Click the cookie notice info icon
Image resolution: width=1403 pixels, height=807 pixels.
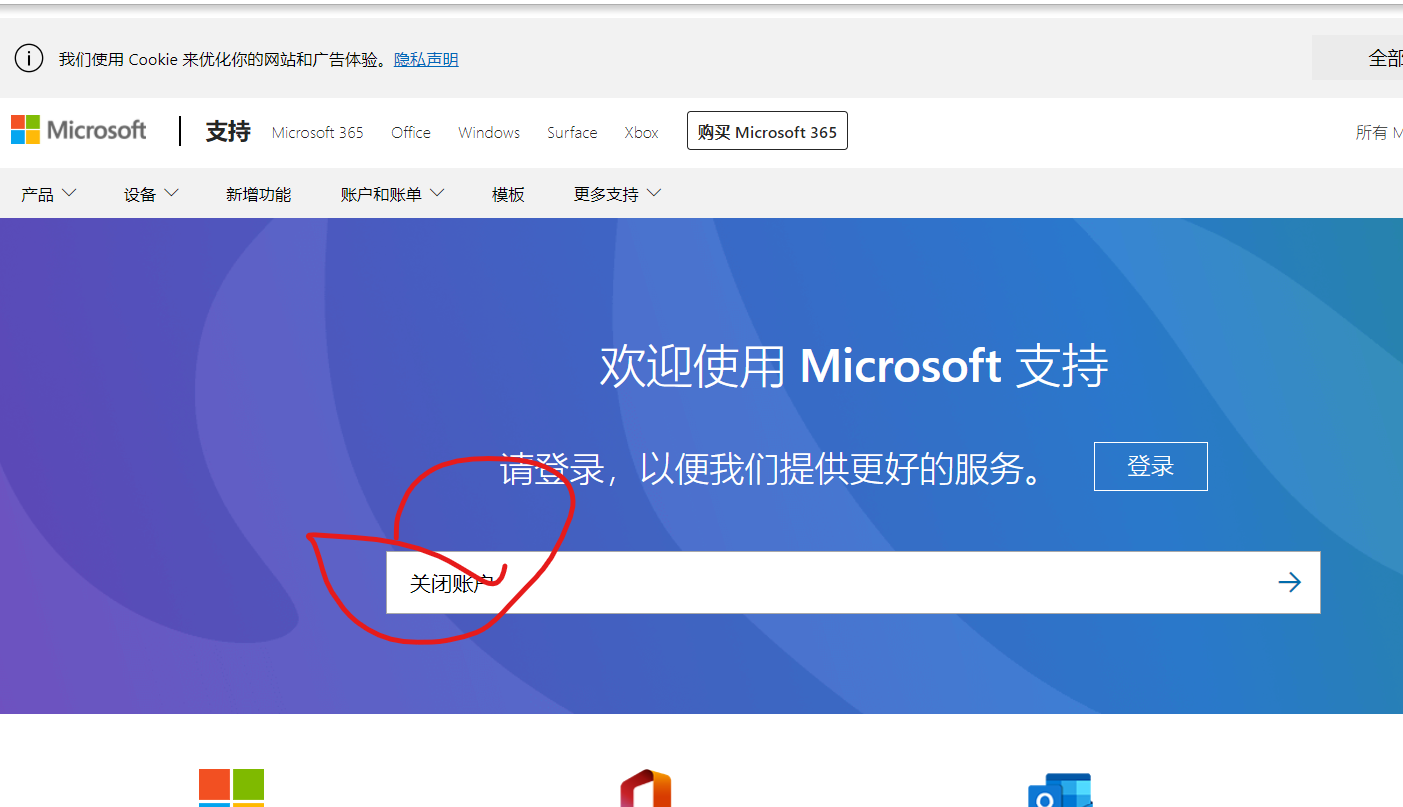[29, 59]
